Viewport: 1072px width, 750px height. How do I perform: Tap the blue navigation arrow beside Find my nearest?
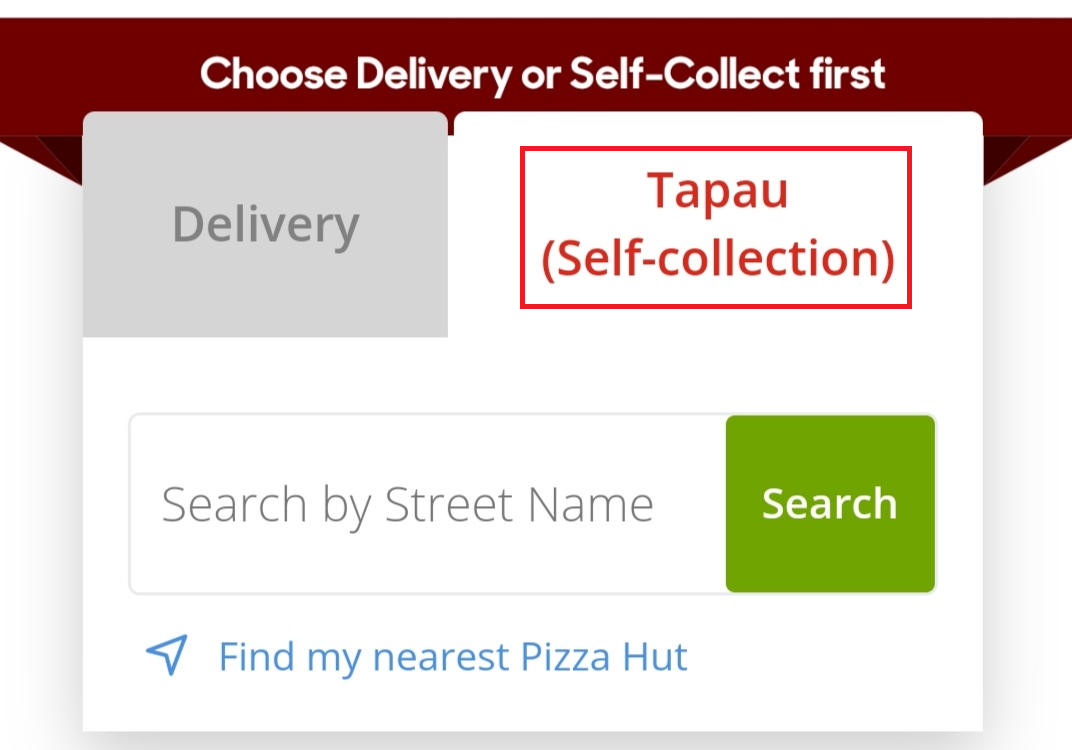(167, 655)
